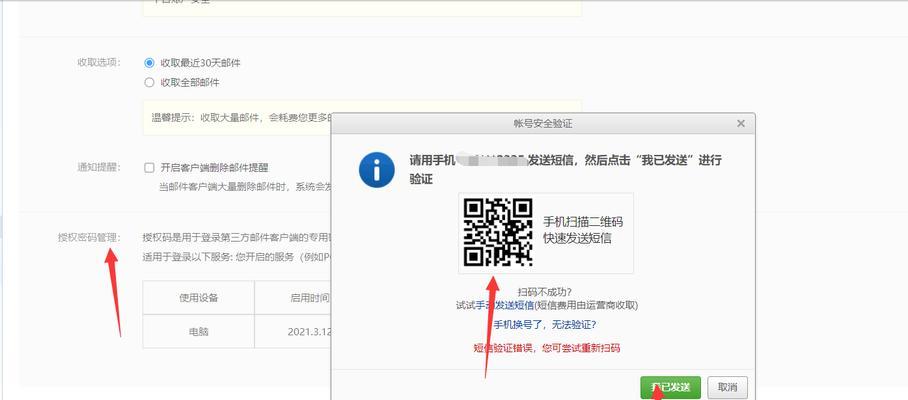The width and height of the screenshot is (908, 400).
Task: Click the 授权密码管理 label
Action: [x=89, y=237]
